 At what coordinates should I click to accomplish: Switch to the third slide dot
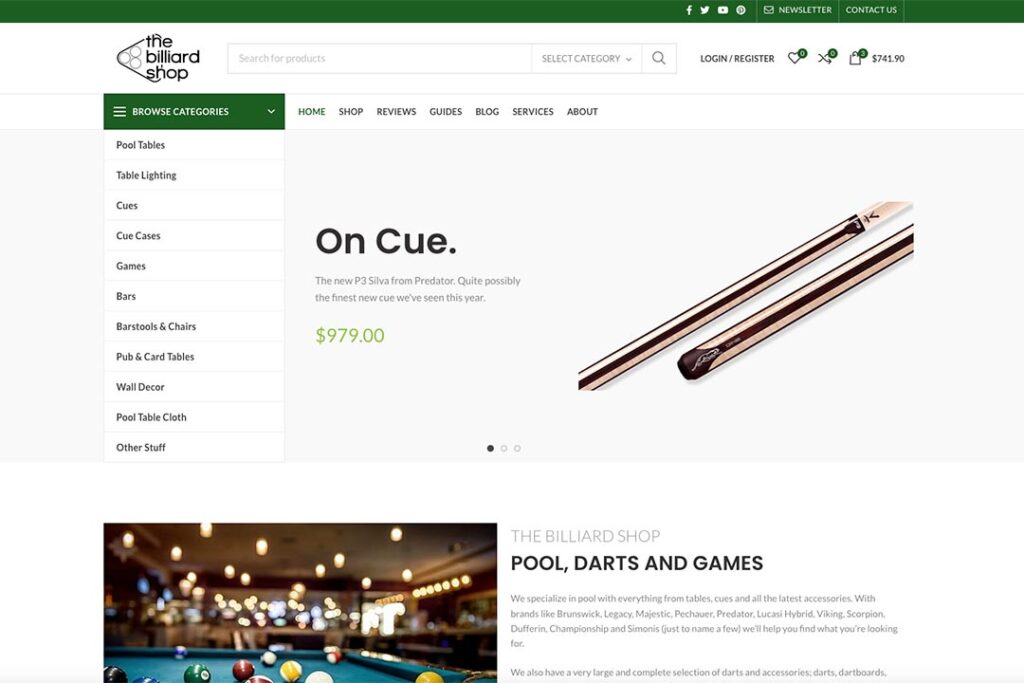tap(517, 448)
